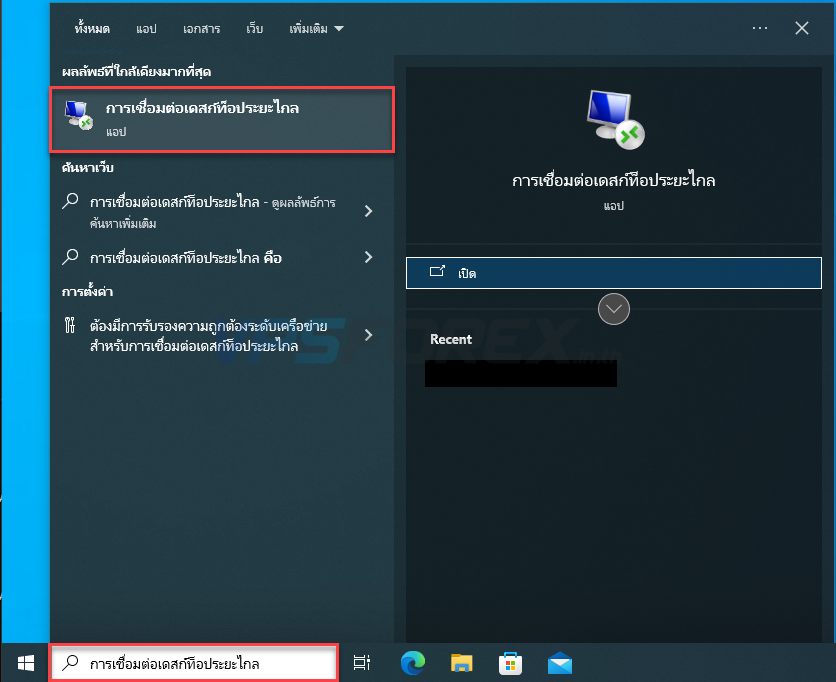This screenshot has height=682, width=836.
Task: Click the Task View icon
Action: [362, 663]
